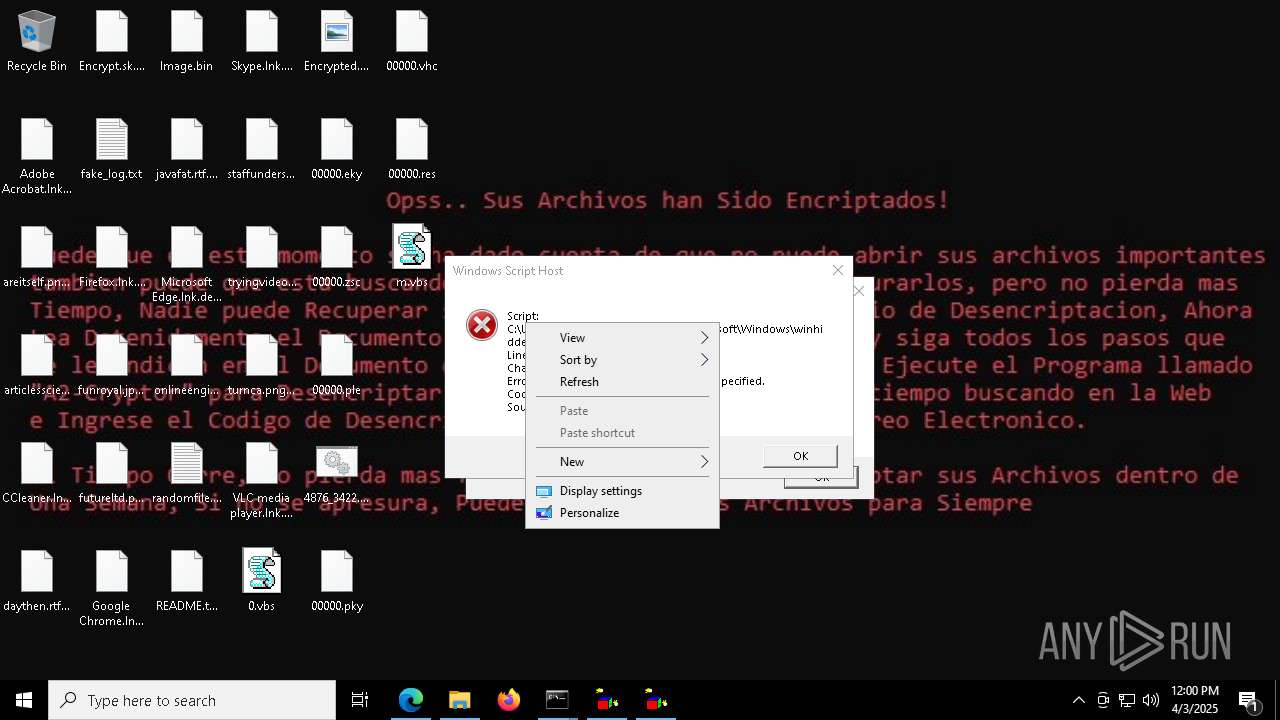Switch to the command prompt taskbar window

pyautogui.click(x=558, y=700)
